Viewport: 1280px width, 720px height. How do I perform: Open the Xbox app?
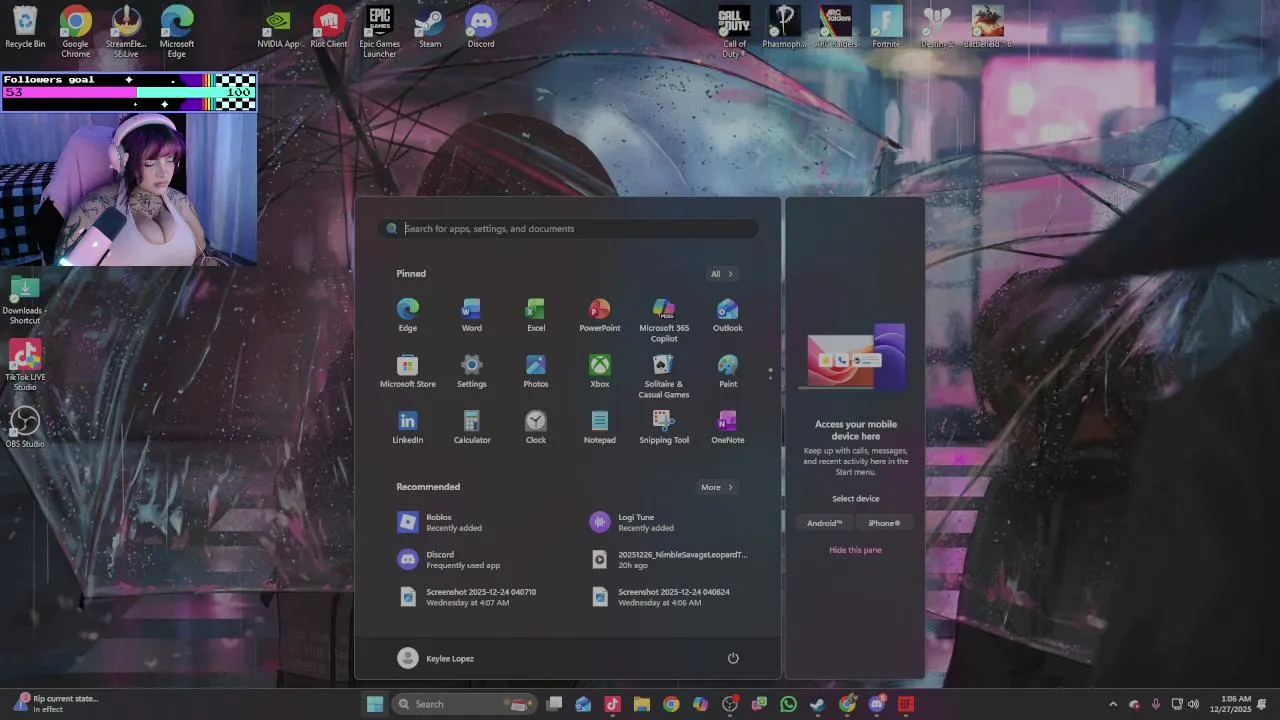600,371
